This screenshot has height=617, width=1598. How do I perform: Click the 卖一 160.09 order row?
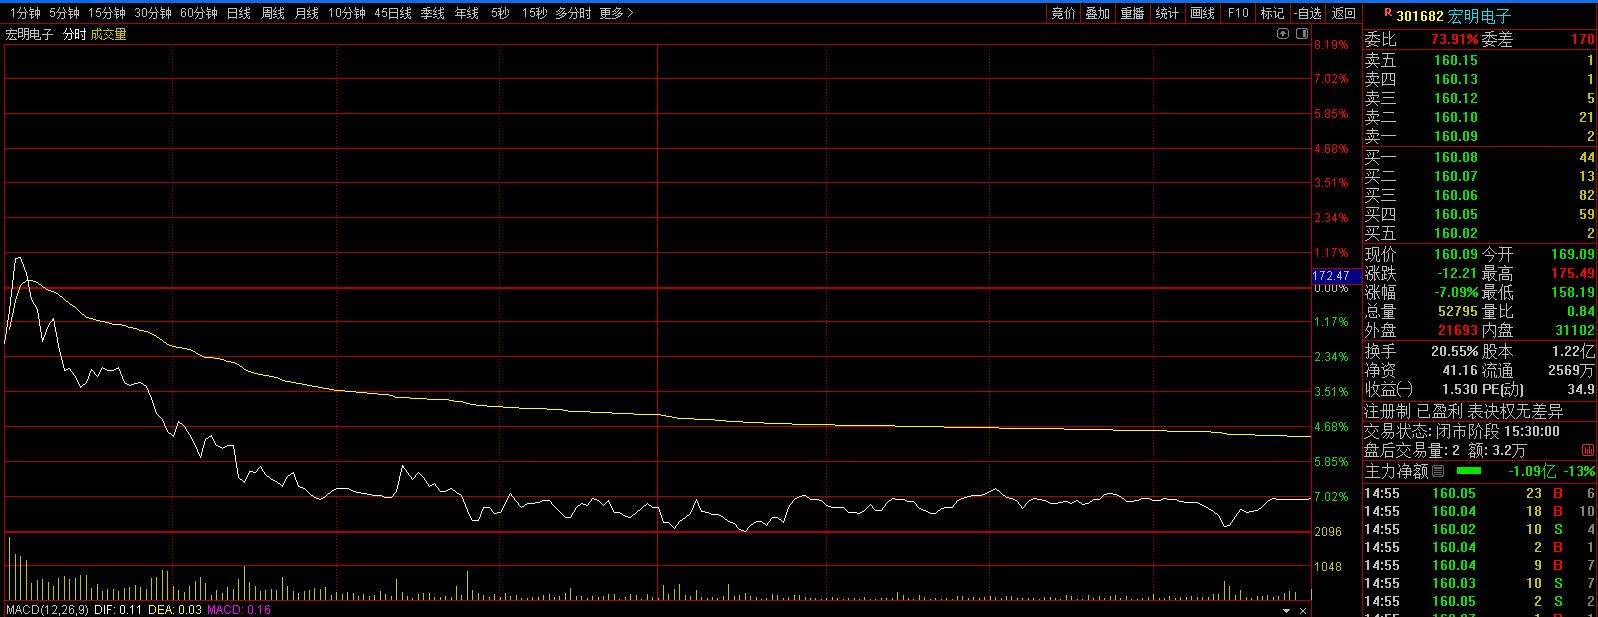1480,136
